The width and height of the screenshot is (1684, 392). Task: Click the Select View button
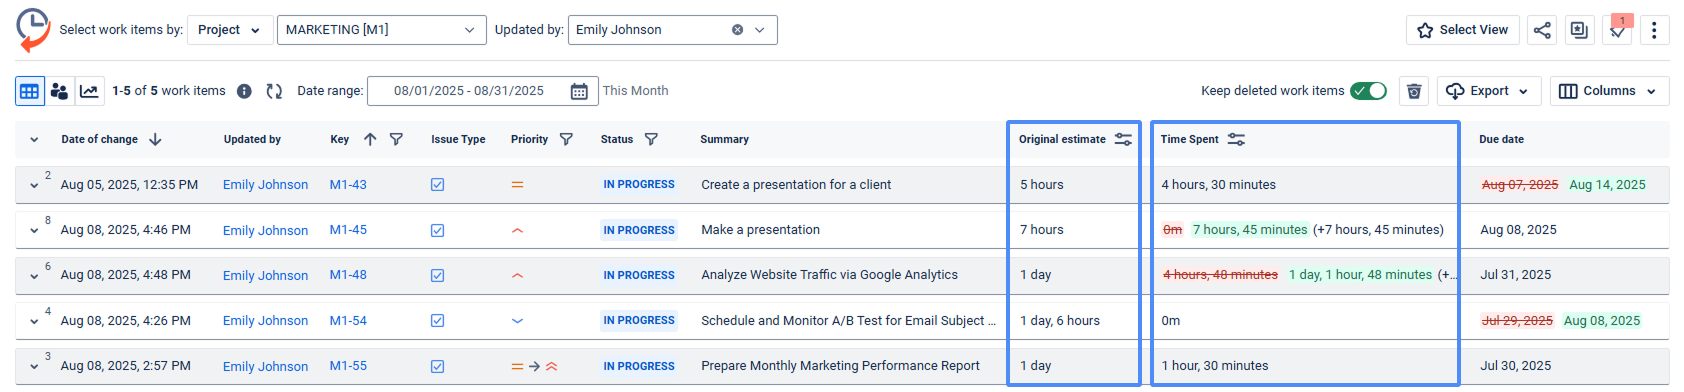coord(1462,30)
